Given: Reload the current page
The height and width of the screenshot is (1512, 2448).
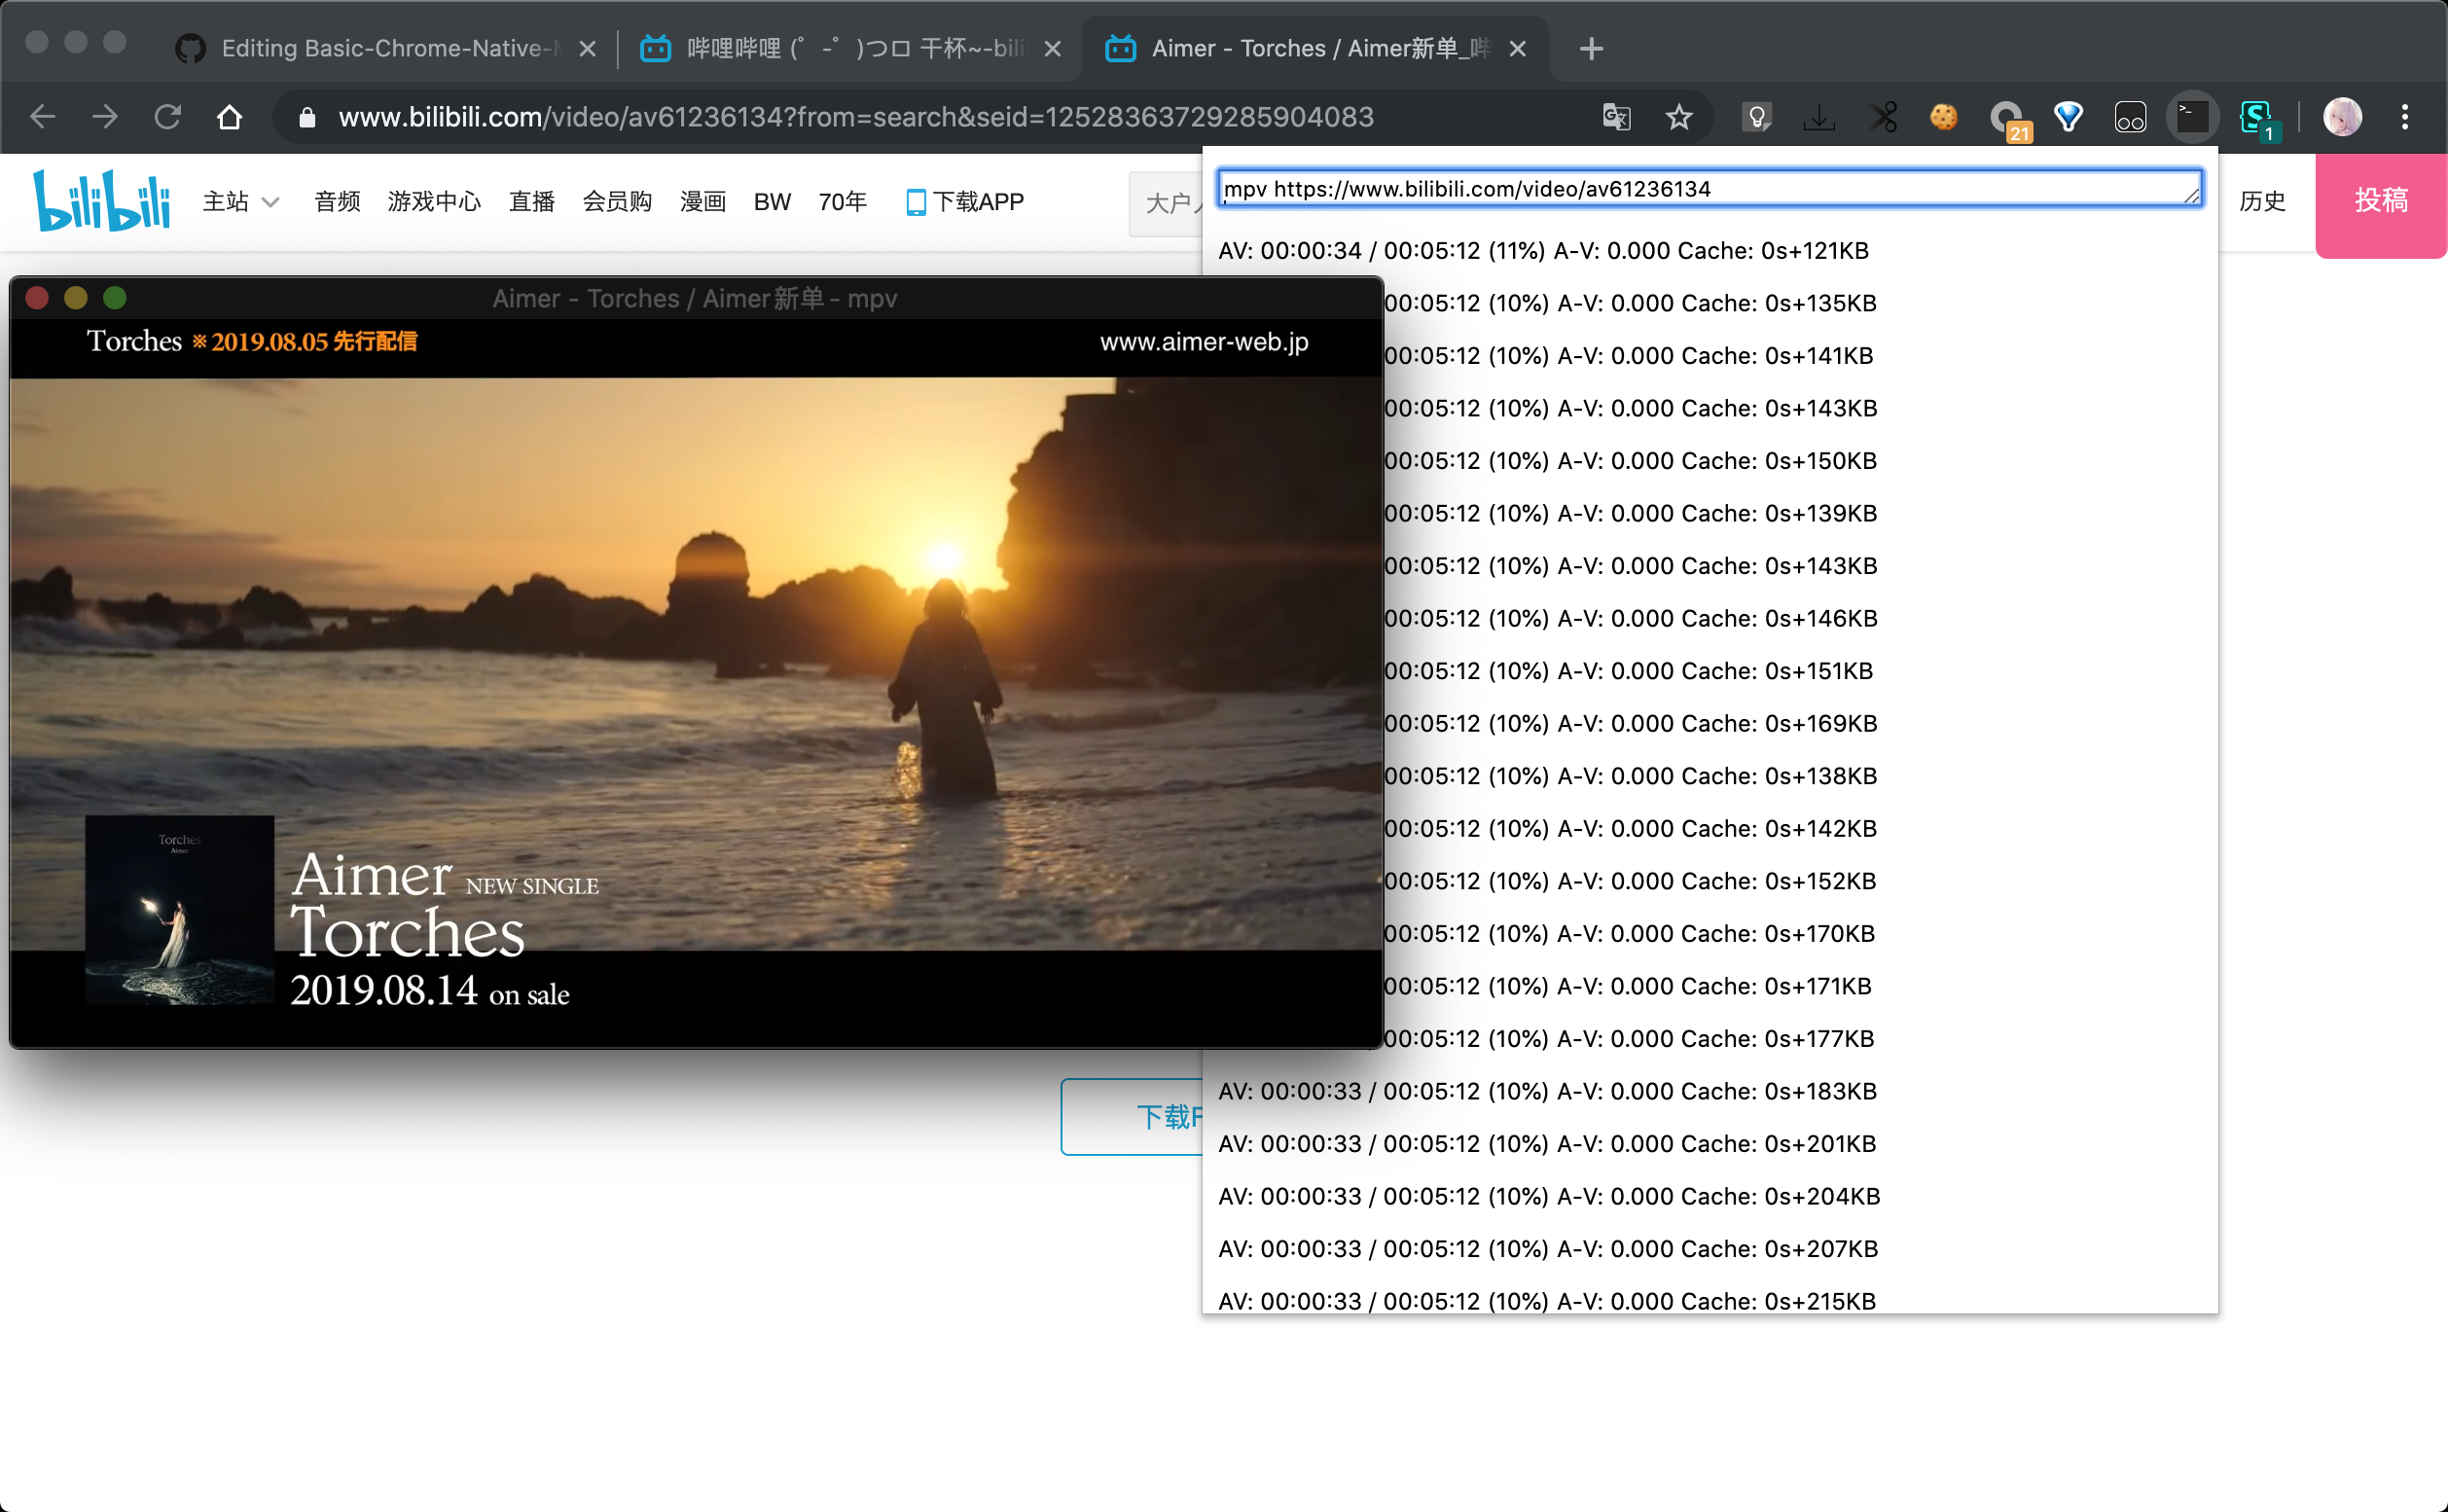Looking at the screenshot, I should 167,117.
